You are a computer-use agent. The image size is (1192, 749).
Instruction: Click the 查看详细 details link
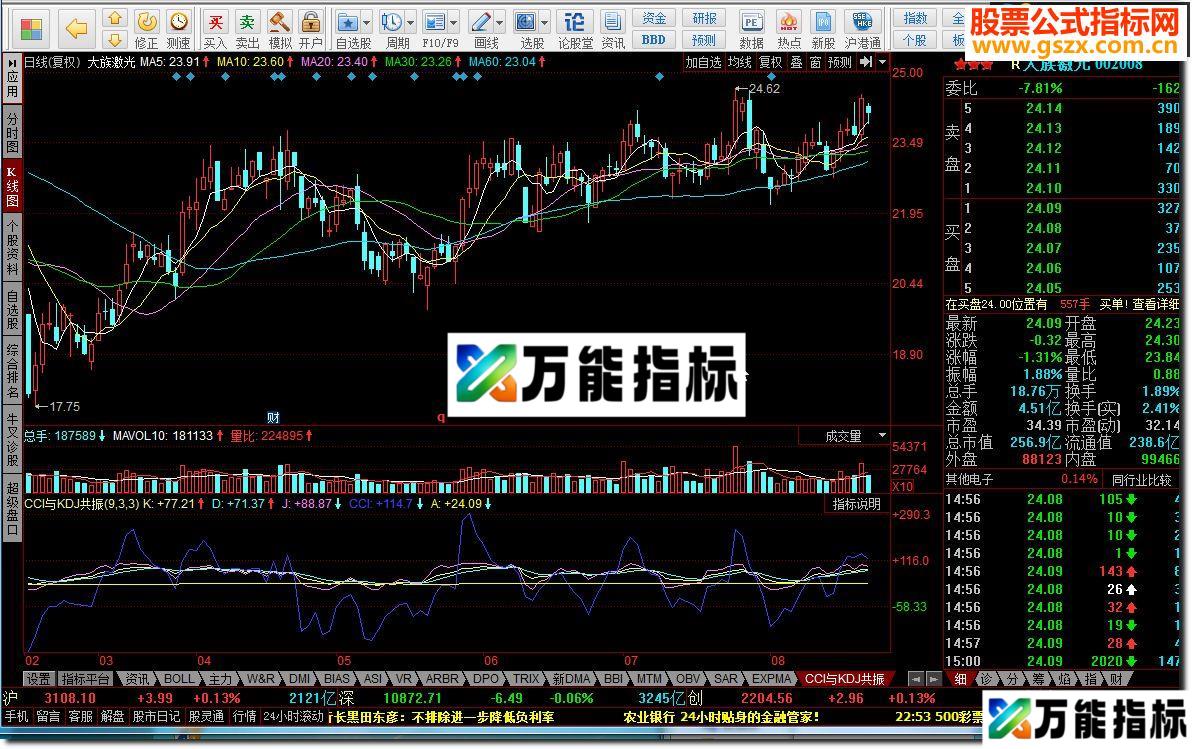[1155, 303]
